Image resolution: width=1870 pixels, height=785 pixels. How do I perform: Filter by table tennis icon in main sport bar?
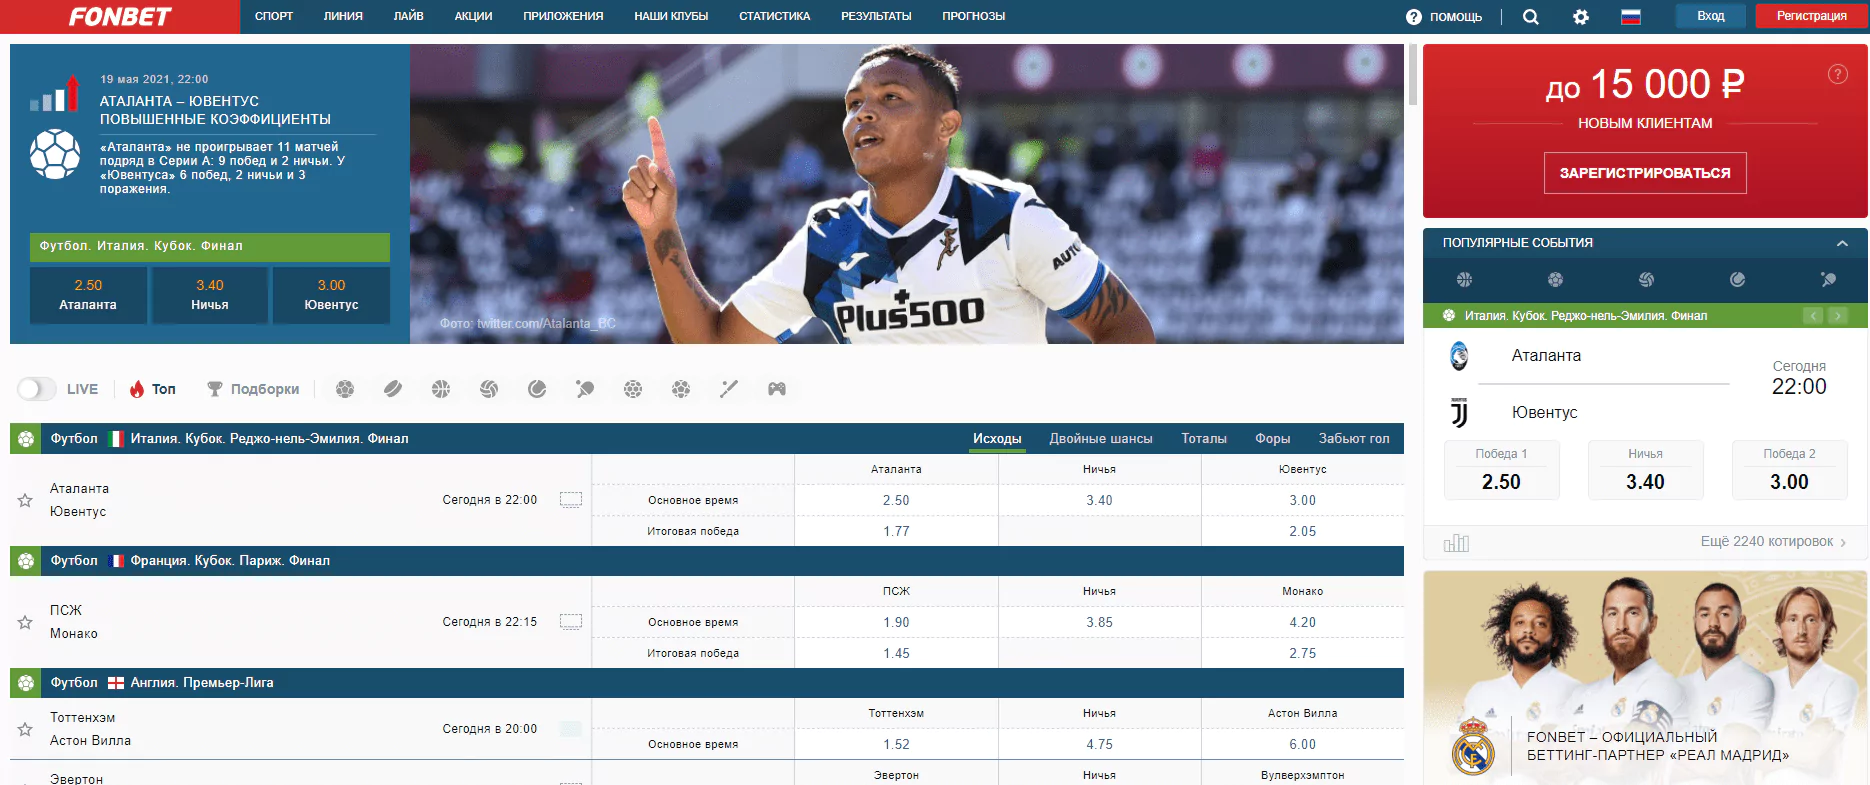585,389
